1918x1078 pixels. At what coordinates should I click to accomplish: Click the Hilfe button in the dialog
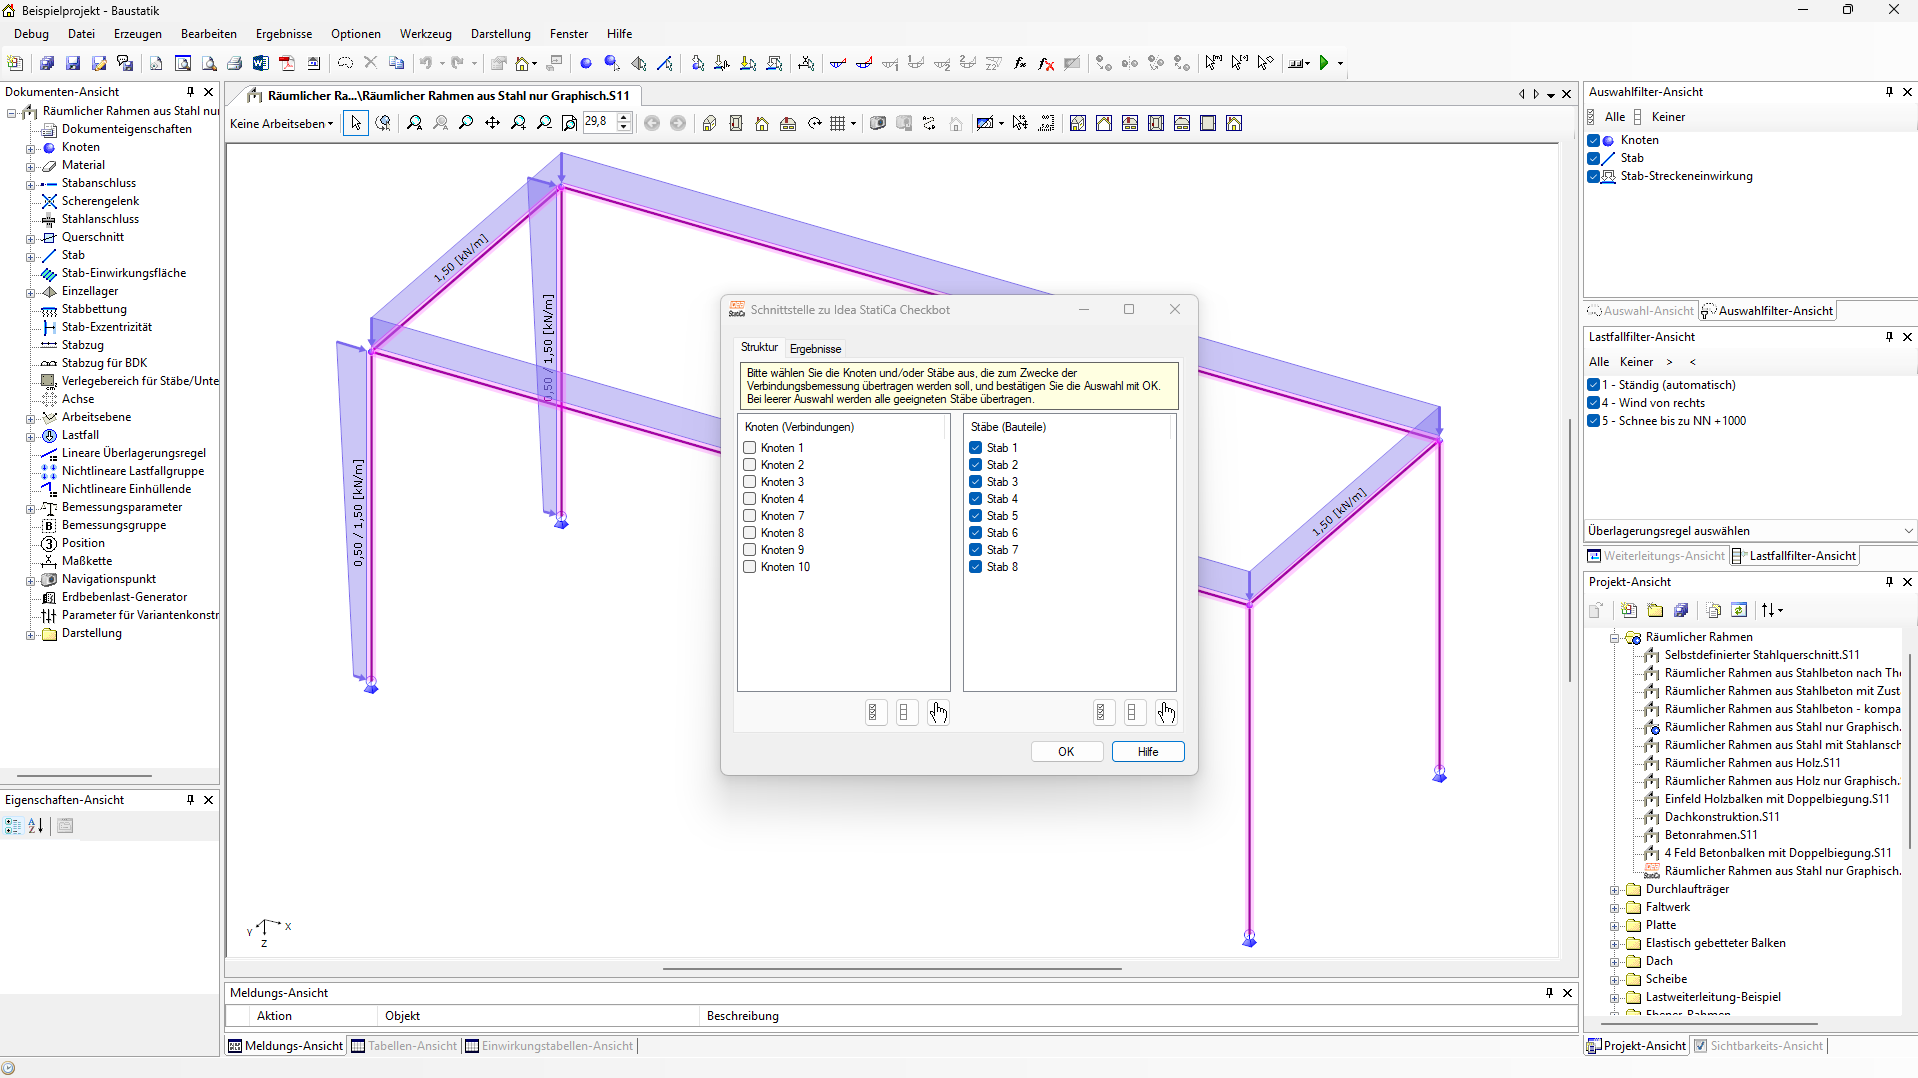pos(1148,752)
